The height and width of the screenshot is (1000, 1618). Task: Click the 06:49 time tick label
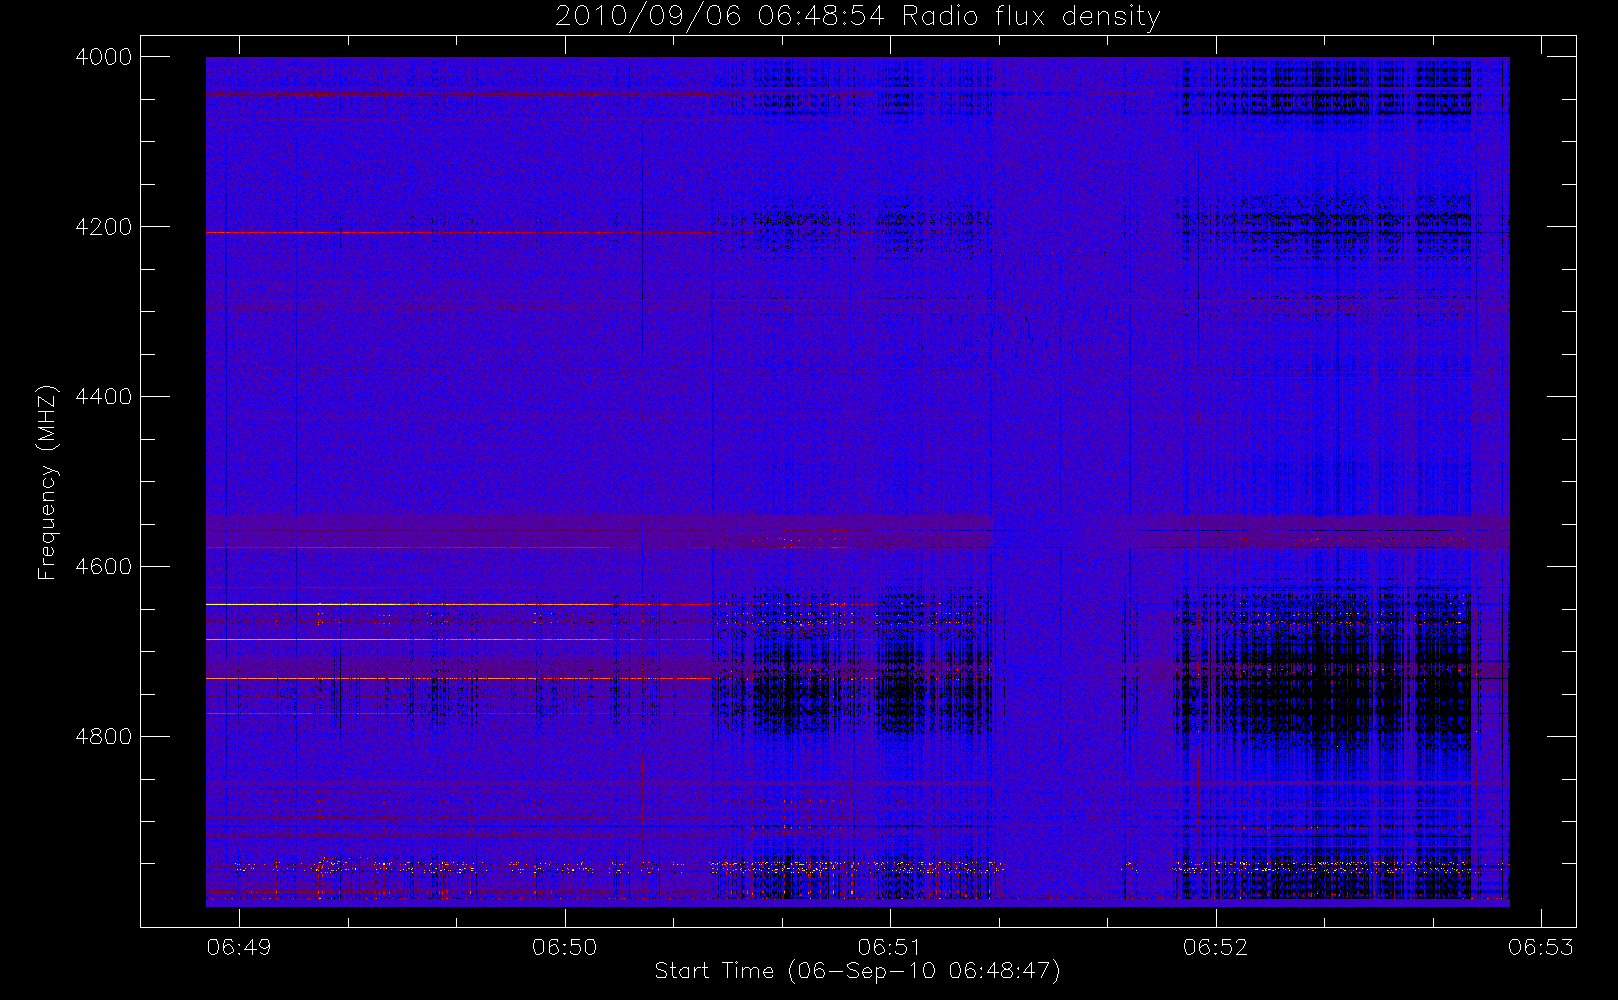point(239,947)
